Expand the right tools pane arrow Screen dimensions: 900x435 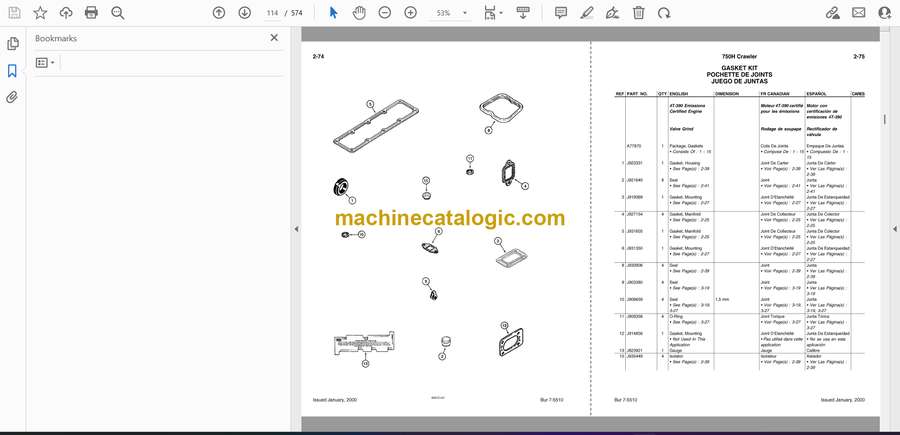(x=894, y=229)
